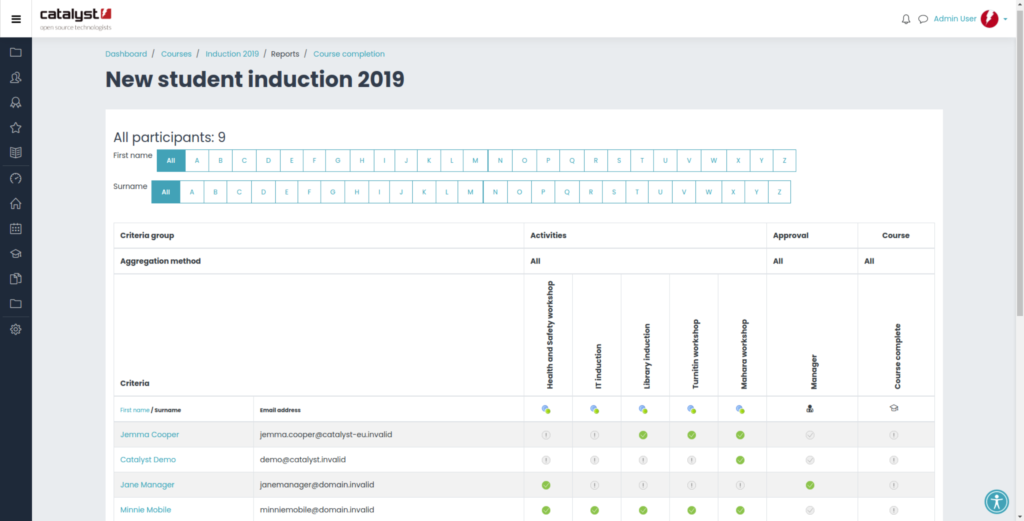Open the calendar icon in sidebar
The width and height of the screenshot is (1024, 521).
click(x=15, y=229)
